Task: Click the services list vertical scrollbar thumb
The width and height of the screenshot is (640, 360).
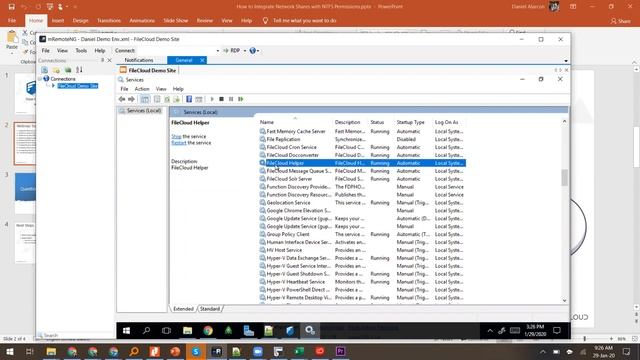Action: 564,178
